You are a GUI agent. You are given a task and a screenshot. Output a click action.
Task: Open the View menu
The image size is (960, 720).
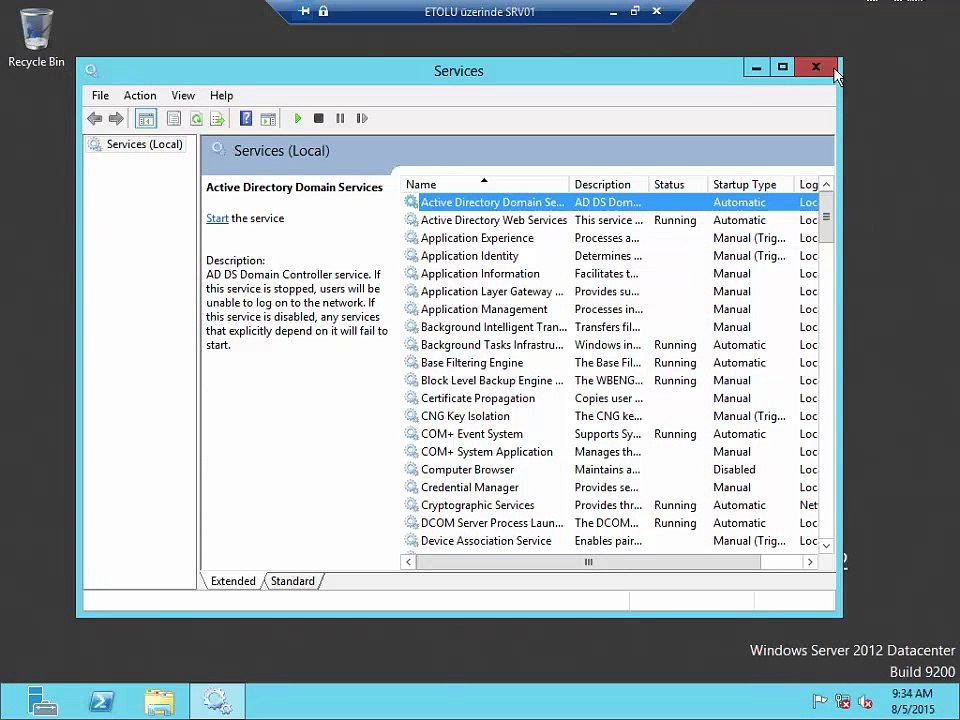pyautogui.click(x=182, y=96)
